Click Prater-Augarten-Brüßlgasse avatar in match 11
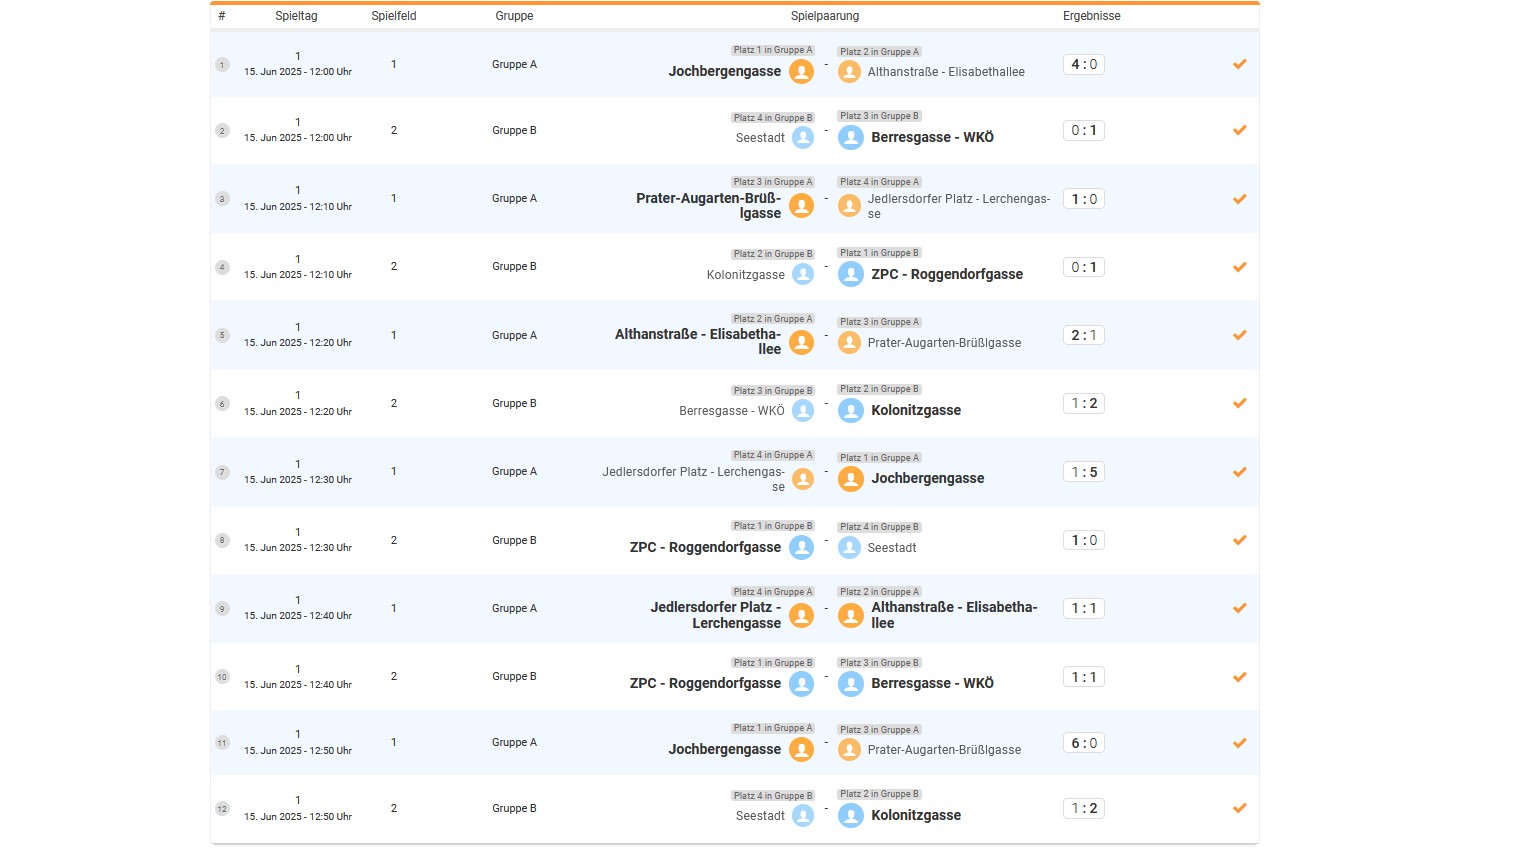 click(849, 750)
